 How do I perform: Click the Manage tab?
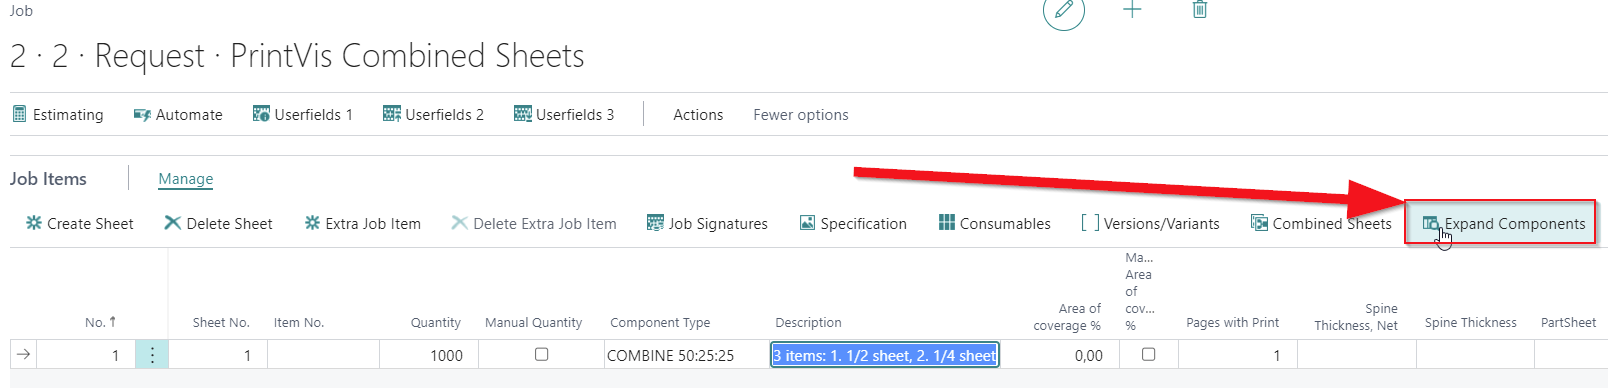(x=186, y=179)
